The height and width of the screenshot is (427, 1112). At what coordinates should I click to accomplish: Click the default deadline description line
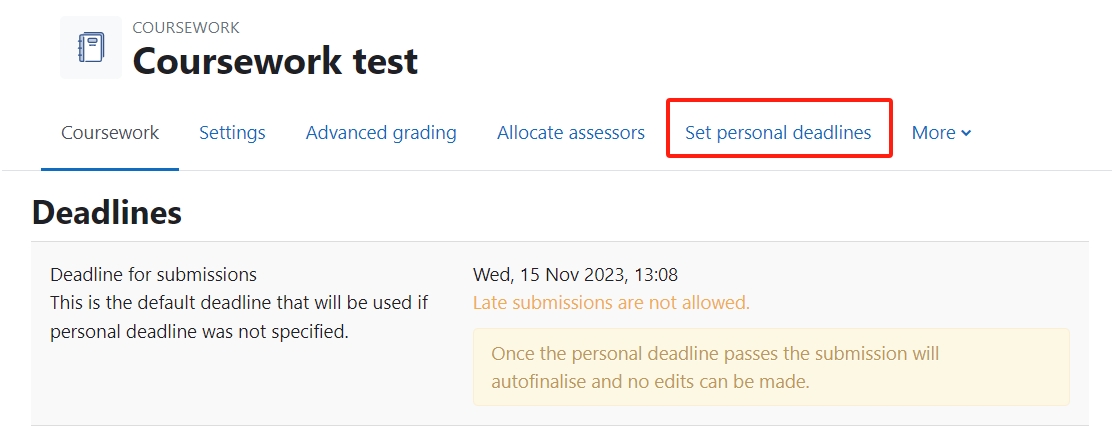tap(239, 303)
